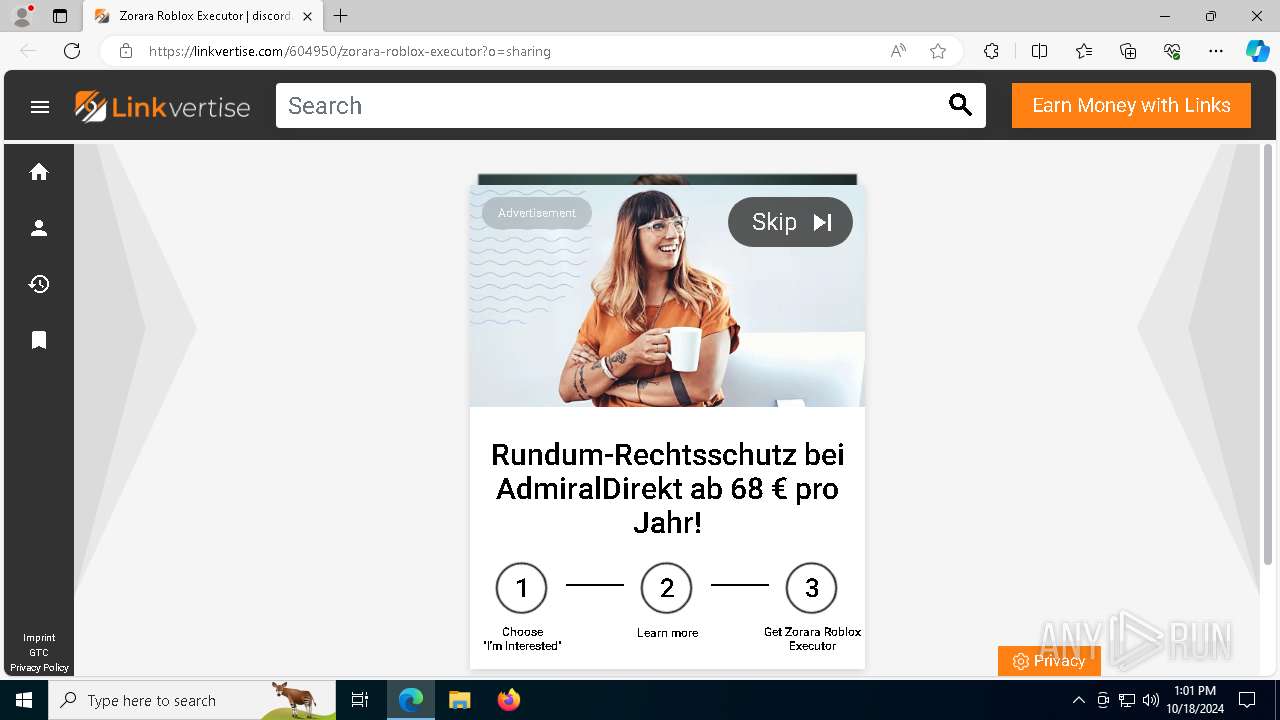Click the Advertisement label badge
This screenshot has width=1280, height=720.
pyautogui.click(x=537, y=213)
